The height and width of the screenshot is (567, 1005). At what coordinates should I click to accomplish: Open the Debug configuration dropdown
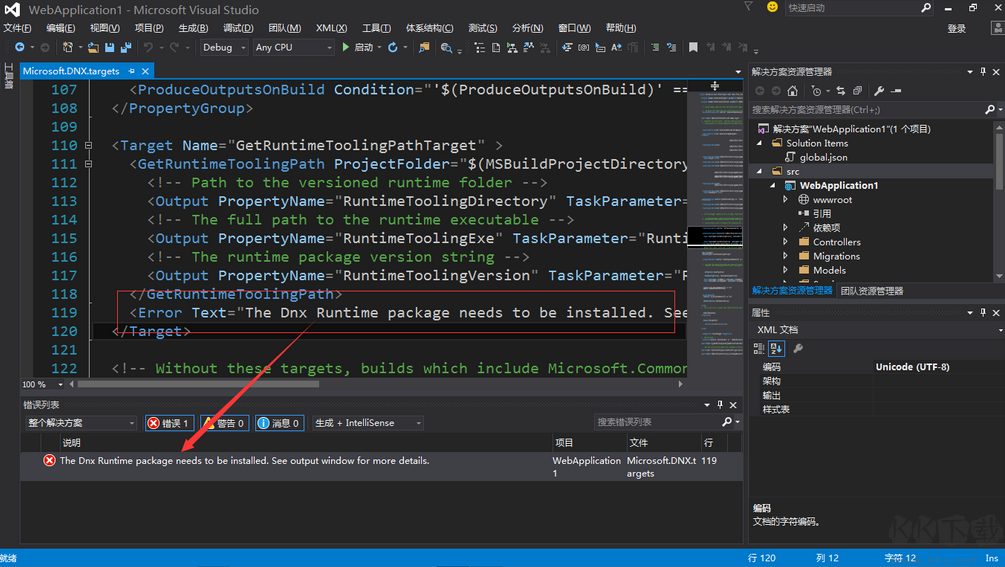(x=223, y=47)
